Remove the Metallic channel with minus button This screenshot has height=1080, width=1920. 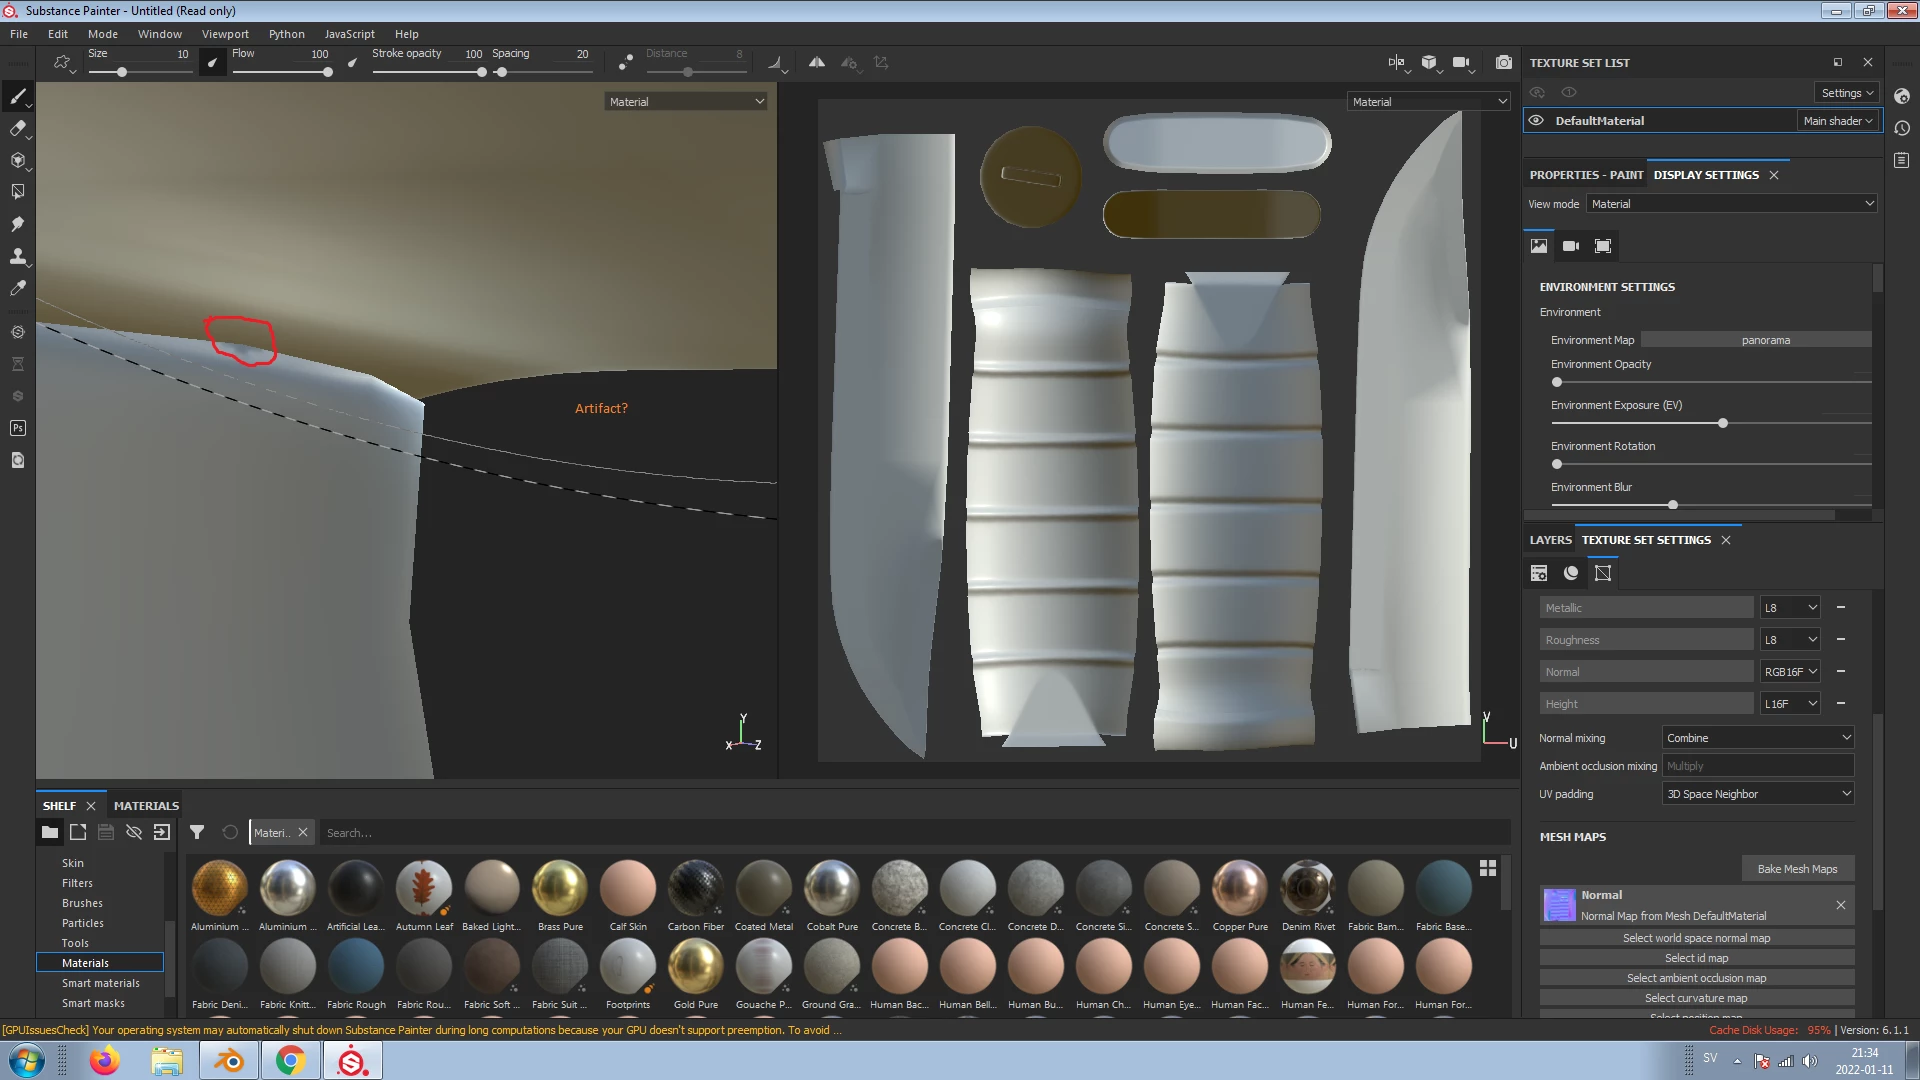[1840, 608]
